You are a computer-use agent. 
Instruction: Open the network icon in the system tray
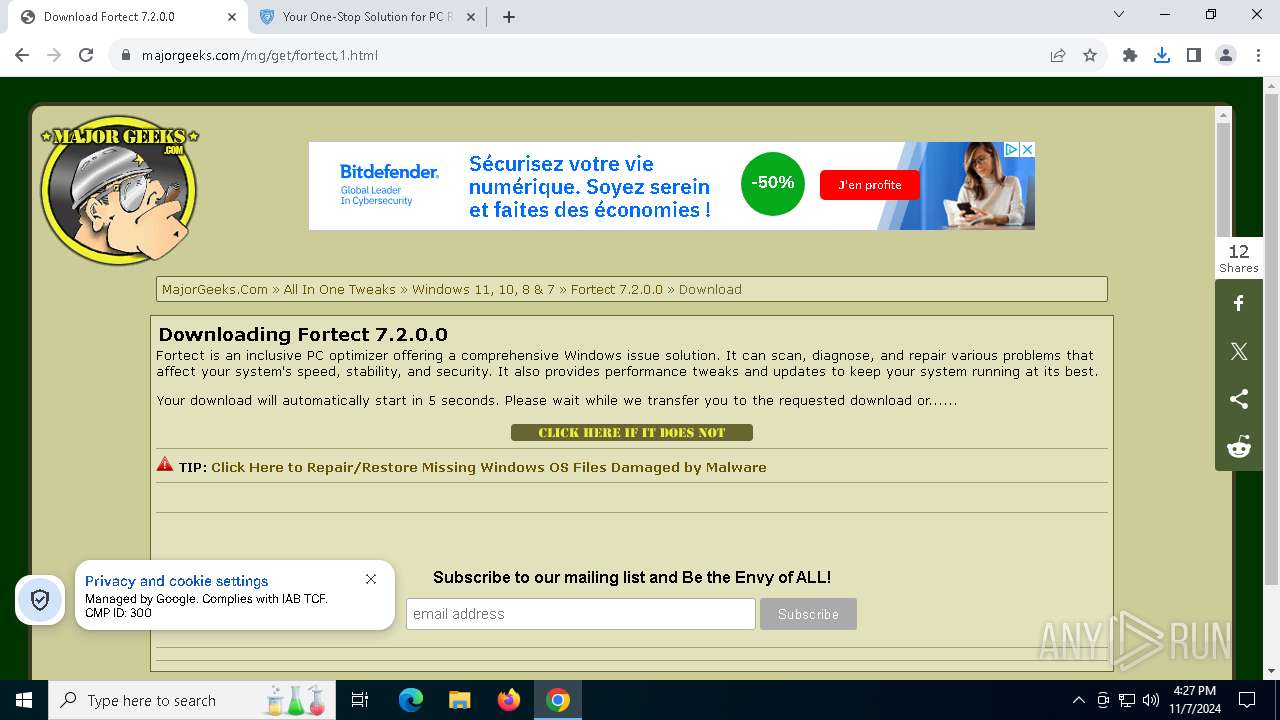pos(1127,700)
